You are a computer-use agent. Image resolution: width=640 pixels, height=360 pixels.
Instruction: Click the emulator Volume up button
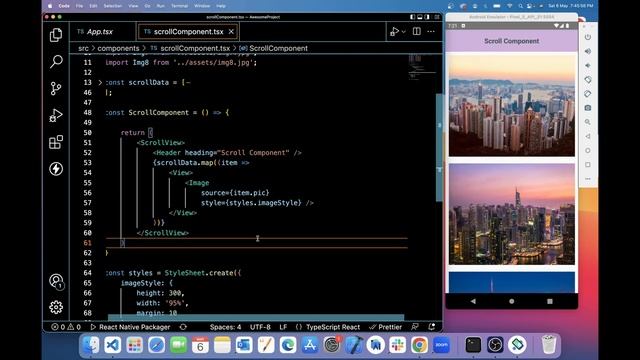pyautogui.click(x=588, y=51)
